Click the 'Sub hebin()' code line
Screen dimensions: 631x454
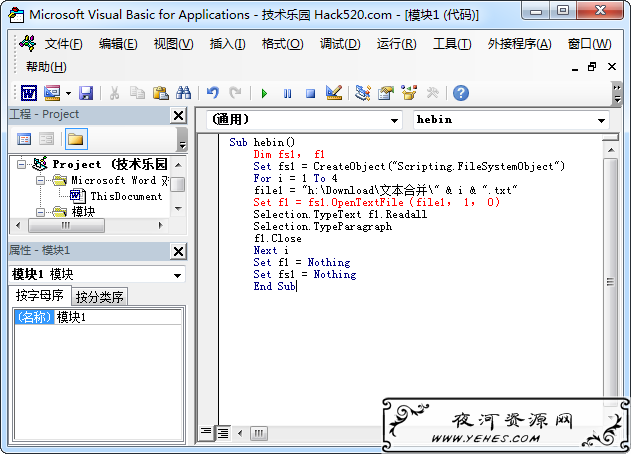pyautogui.click(x=262, y=142)
